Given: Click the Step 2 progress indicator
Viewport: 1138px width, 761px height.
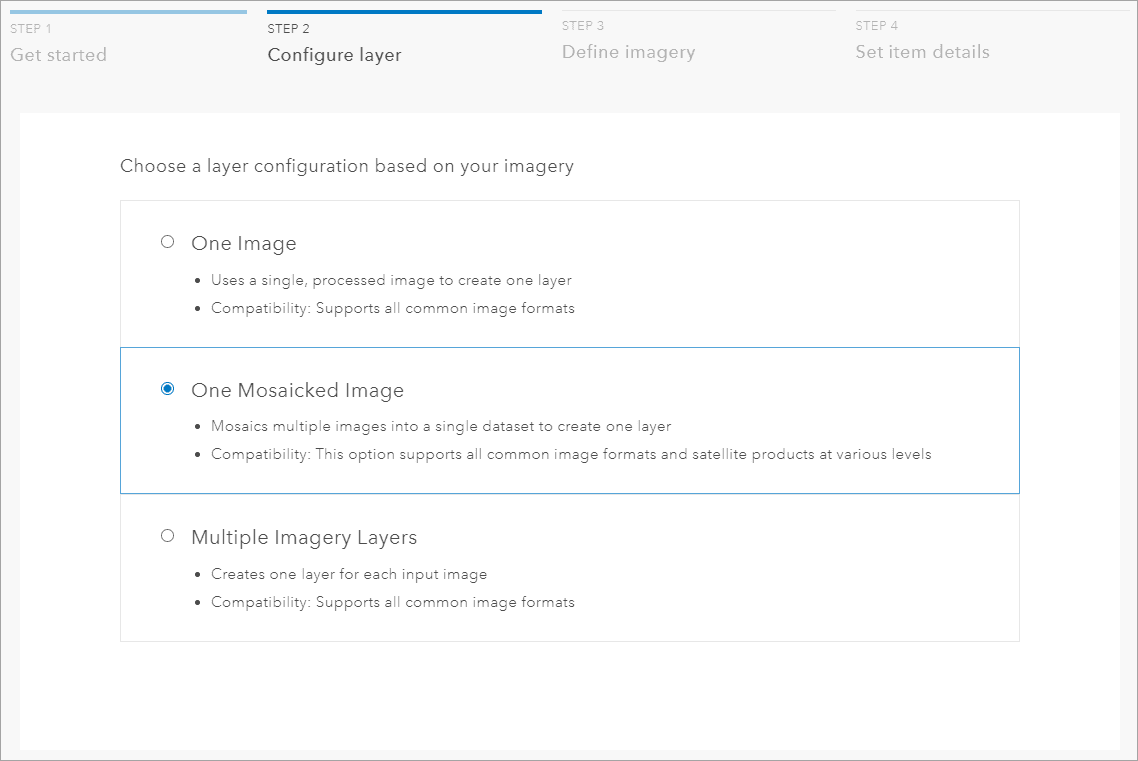Looking at the screenshot, I should [404, 11].
